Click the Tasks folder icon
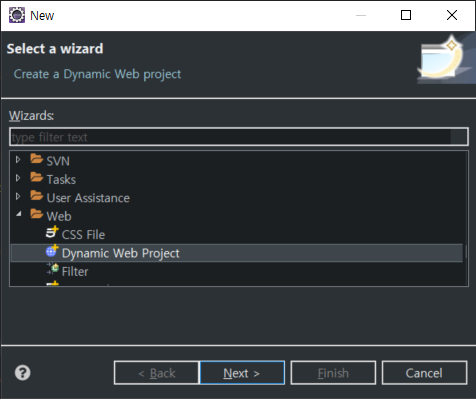The image size is (476, 399). point(36,177)
